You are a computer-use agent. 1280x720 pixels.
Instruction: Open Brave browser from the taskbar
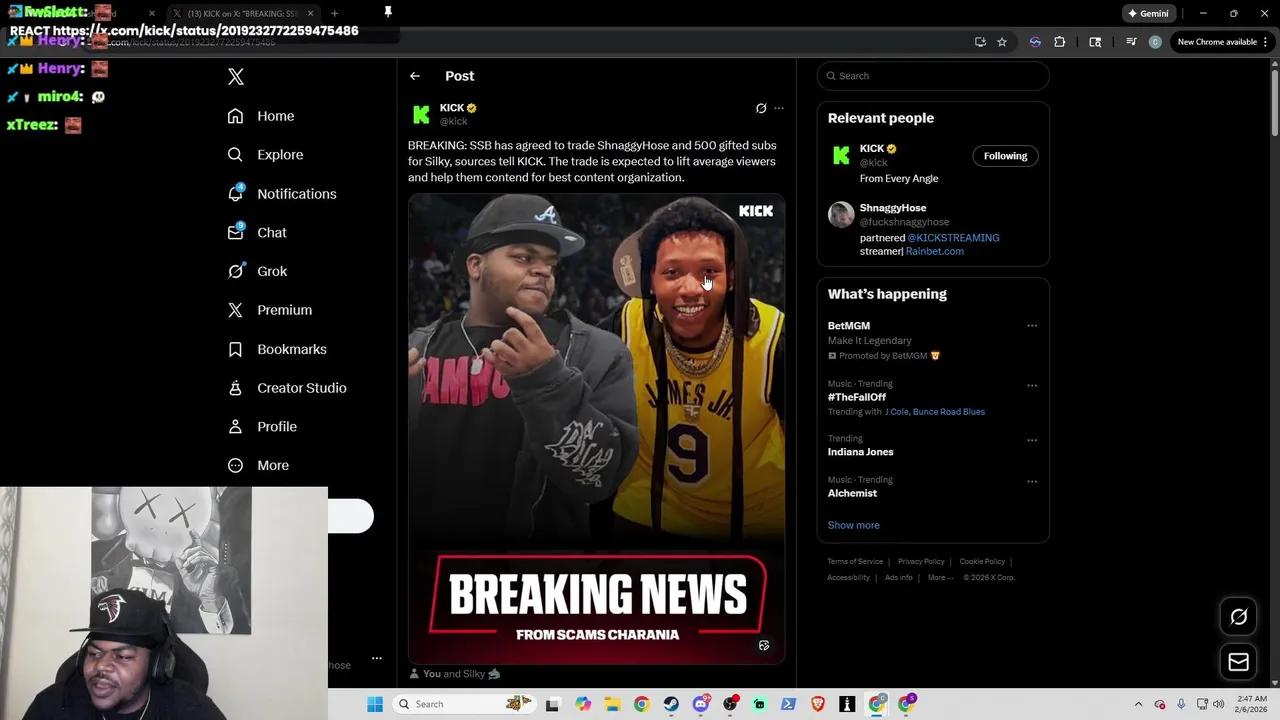tap(818, 704)
